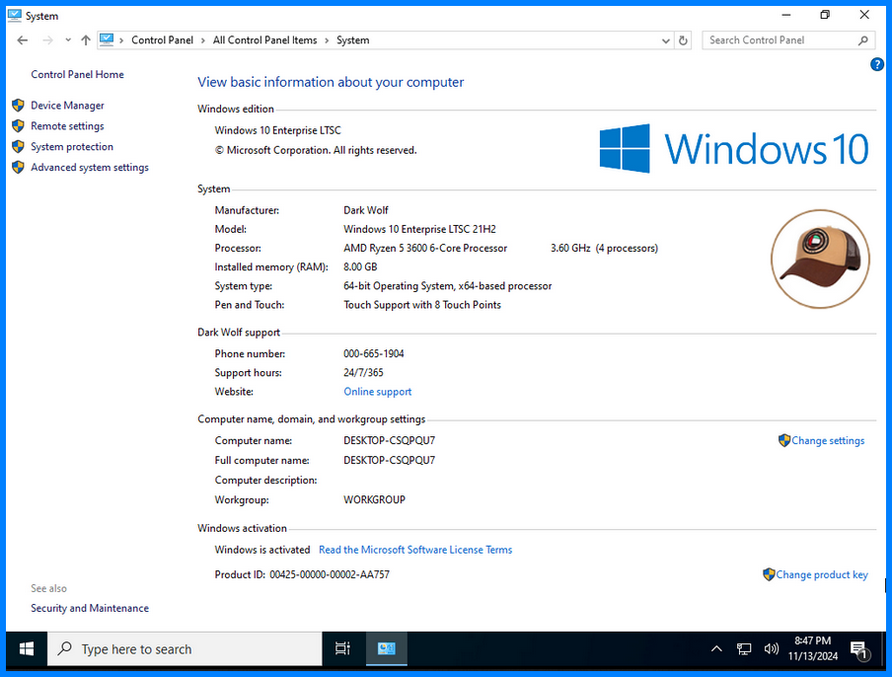Click the shield icon beside Remote settings

[x=18, y=126]
